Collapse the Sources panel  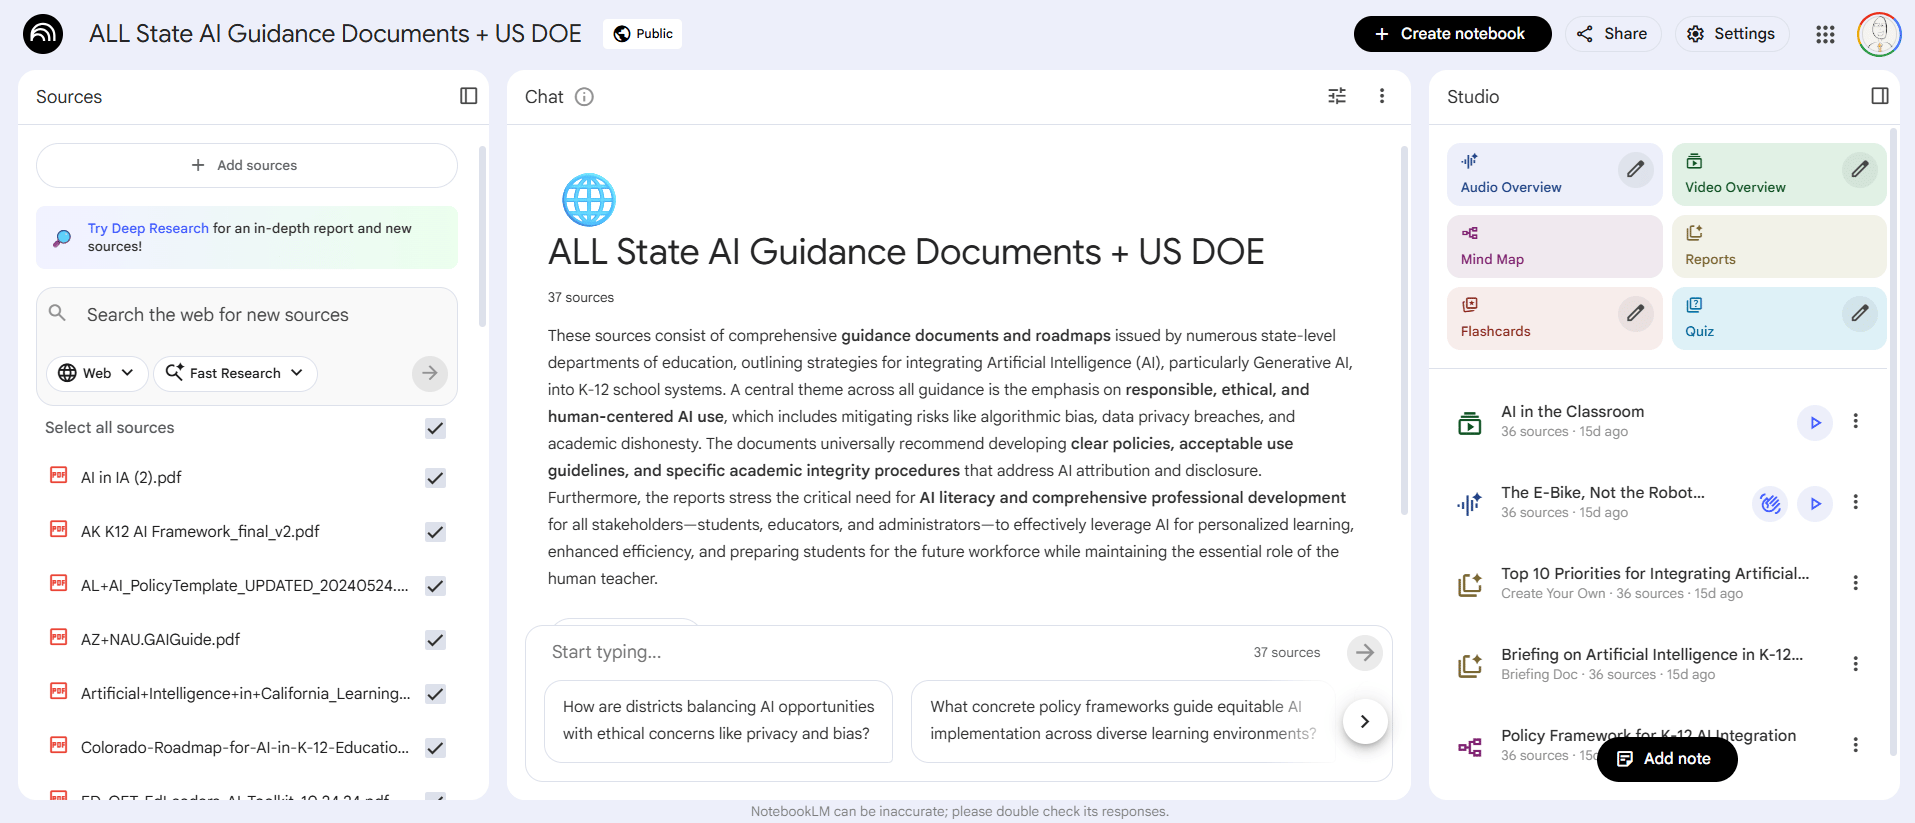(x=468, y=96)
